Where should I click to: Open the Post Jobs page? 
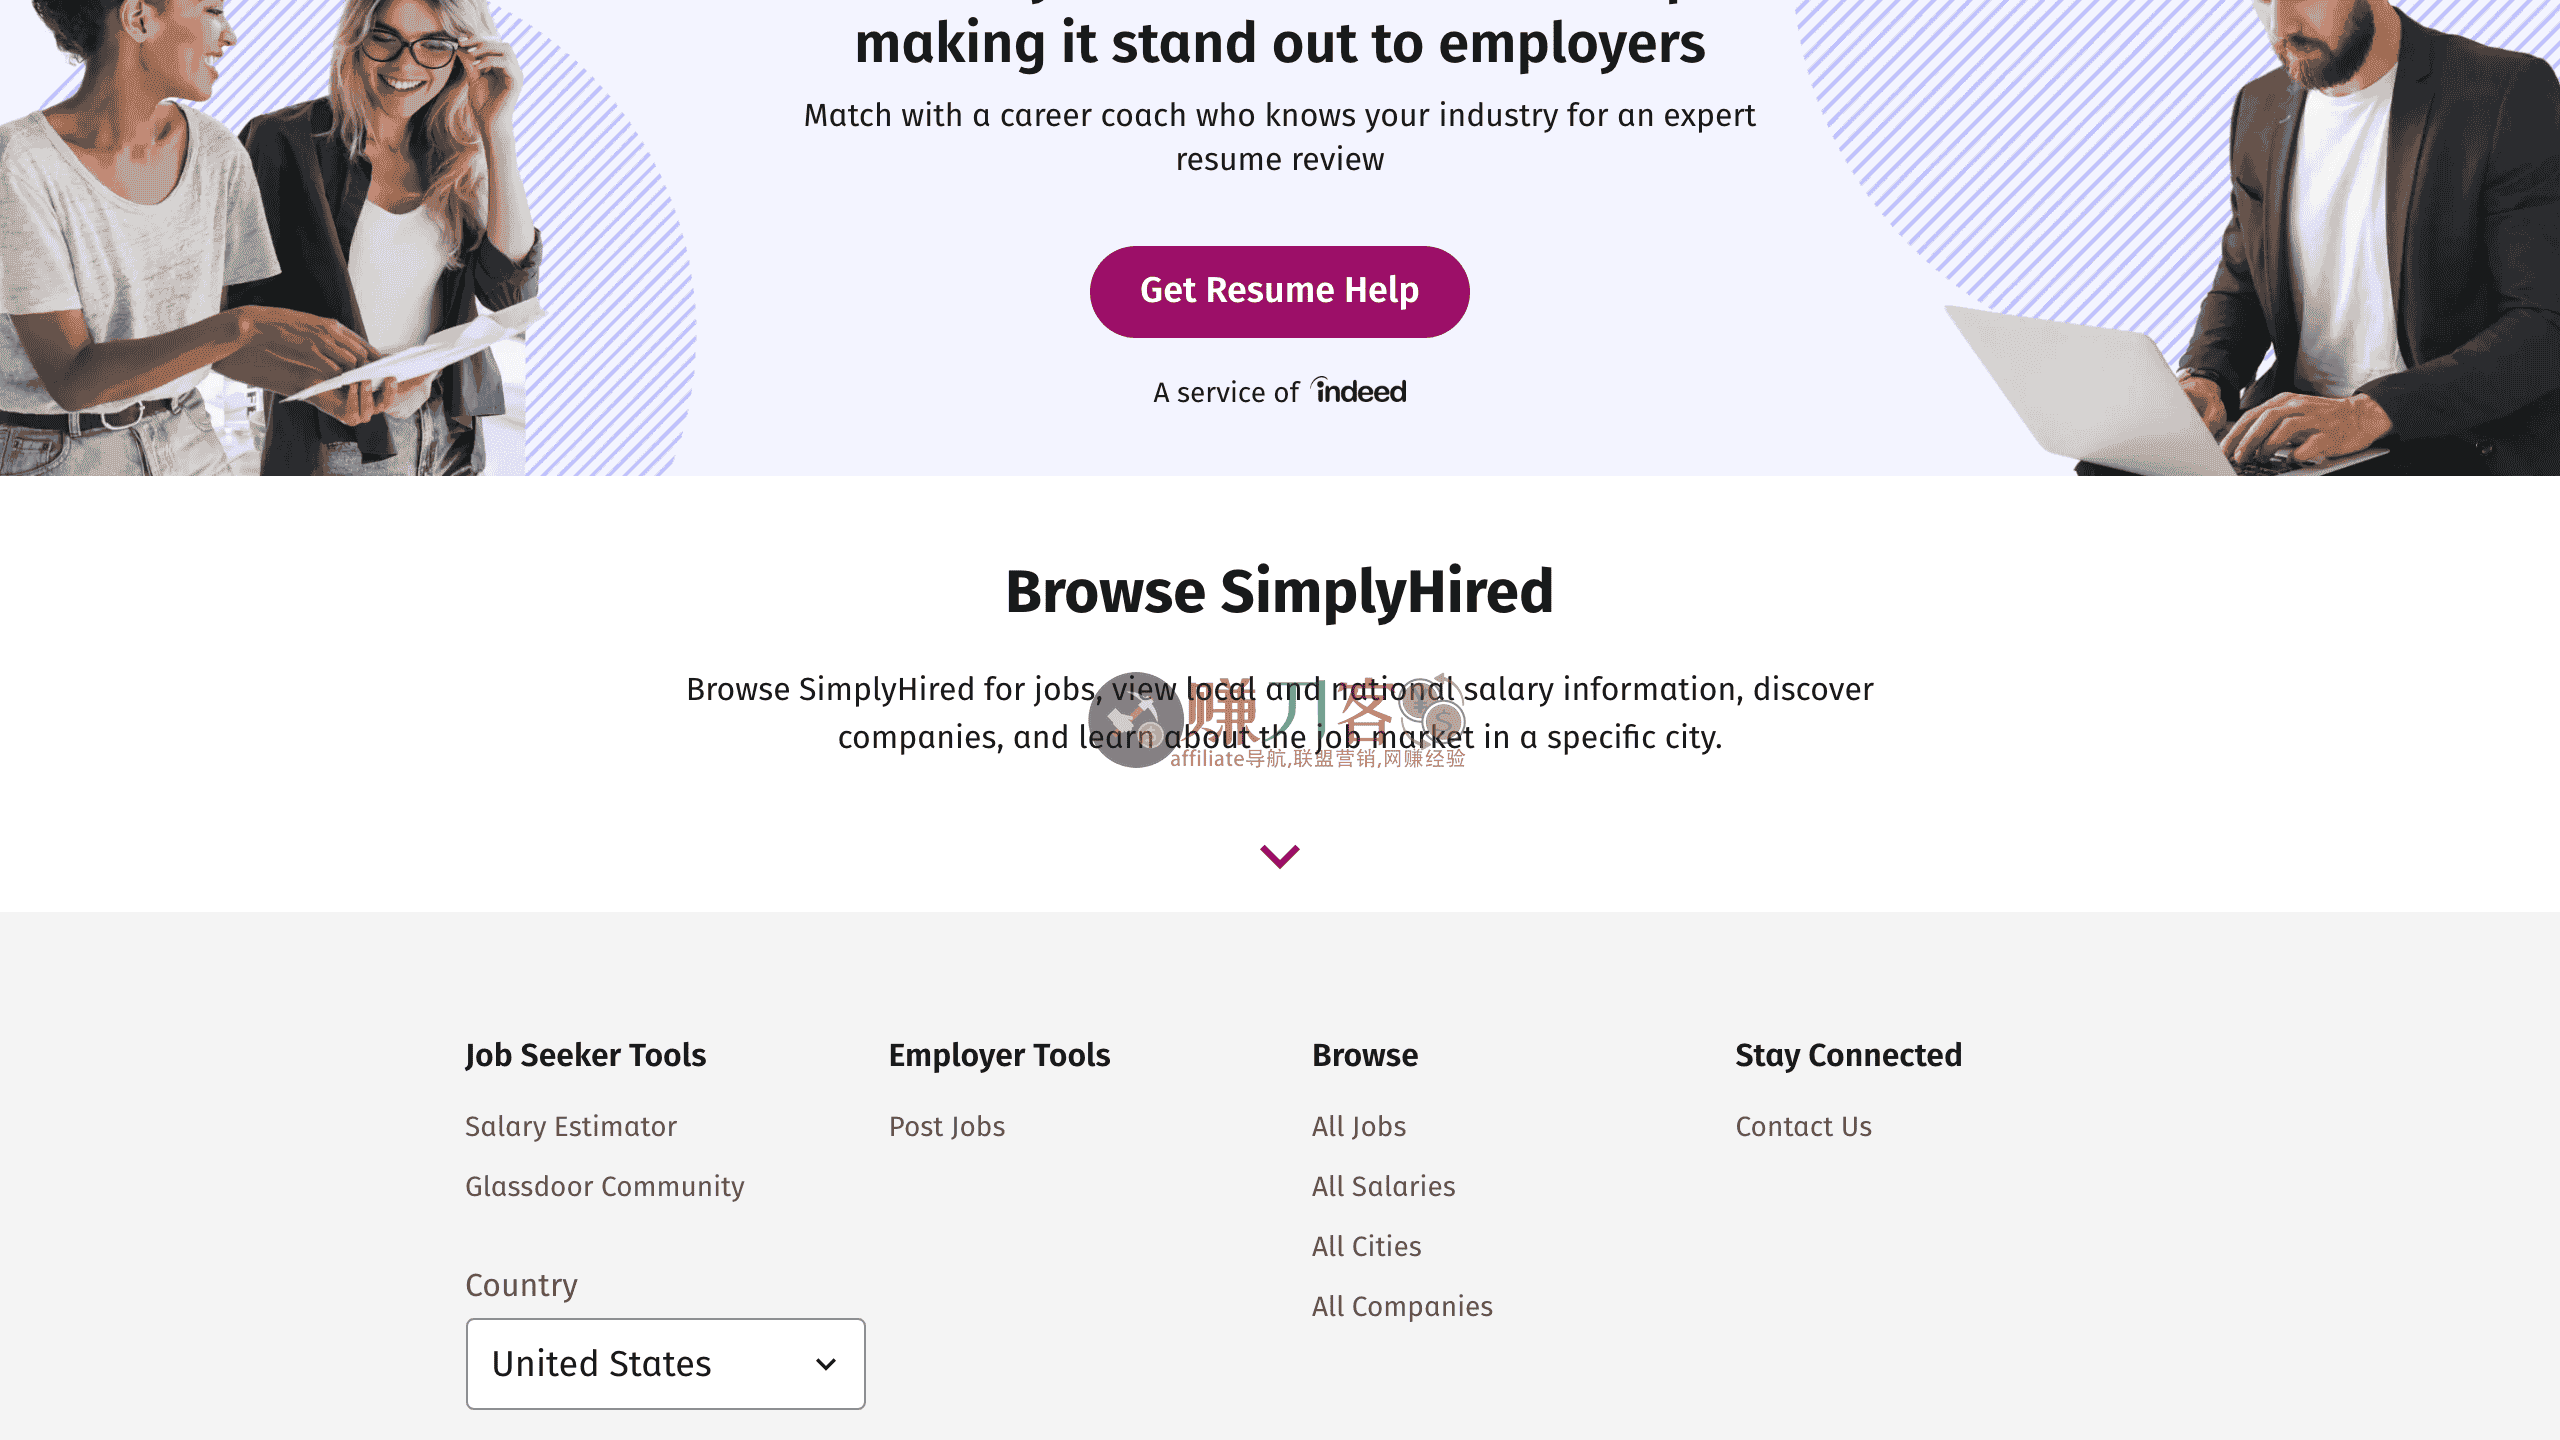tap(946, 1126)
